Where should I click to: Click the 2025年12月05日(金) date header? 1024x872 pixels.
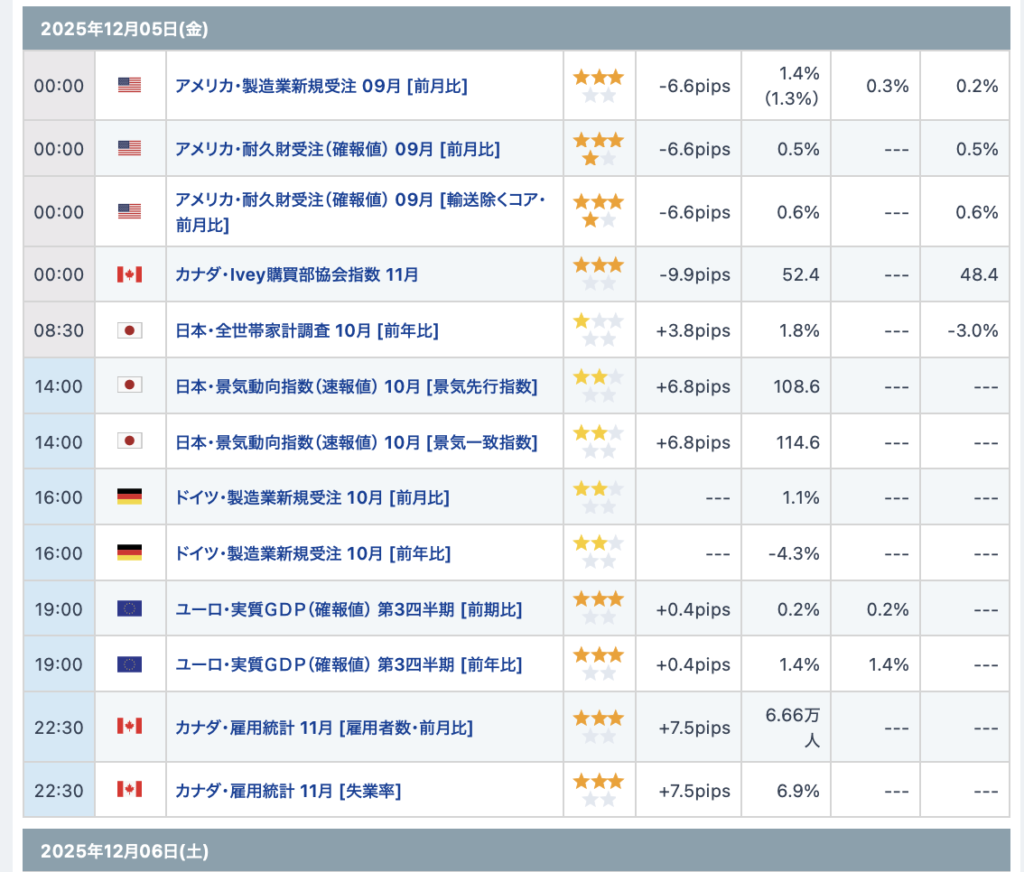(x=124, y=29)
